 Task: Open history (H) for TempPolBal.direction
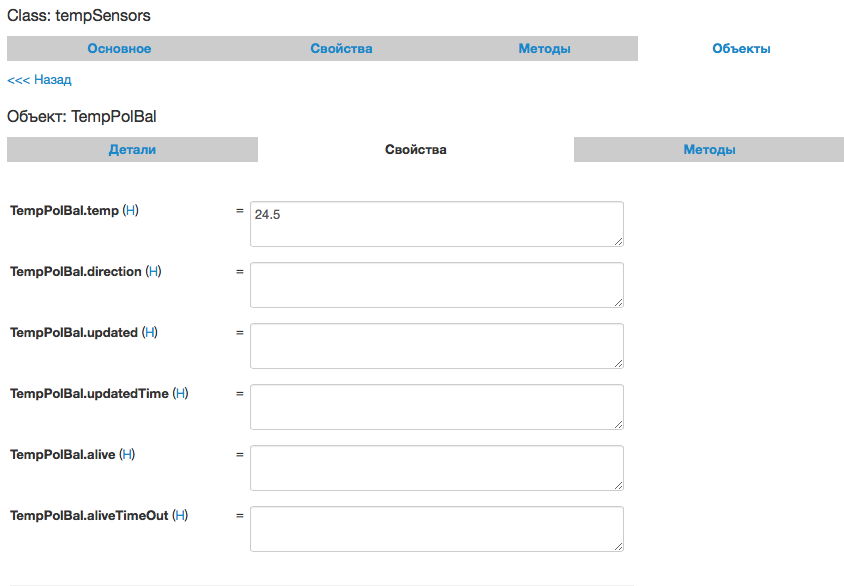[x=154, y=272]
